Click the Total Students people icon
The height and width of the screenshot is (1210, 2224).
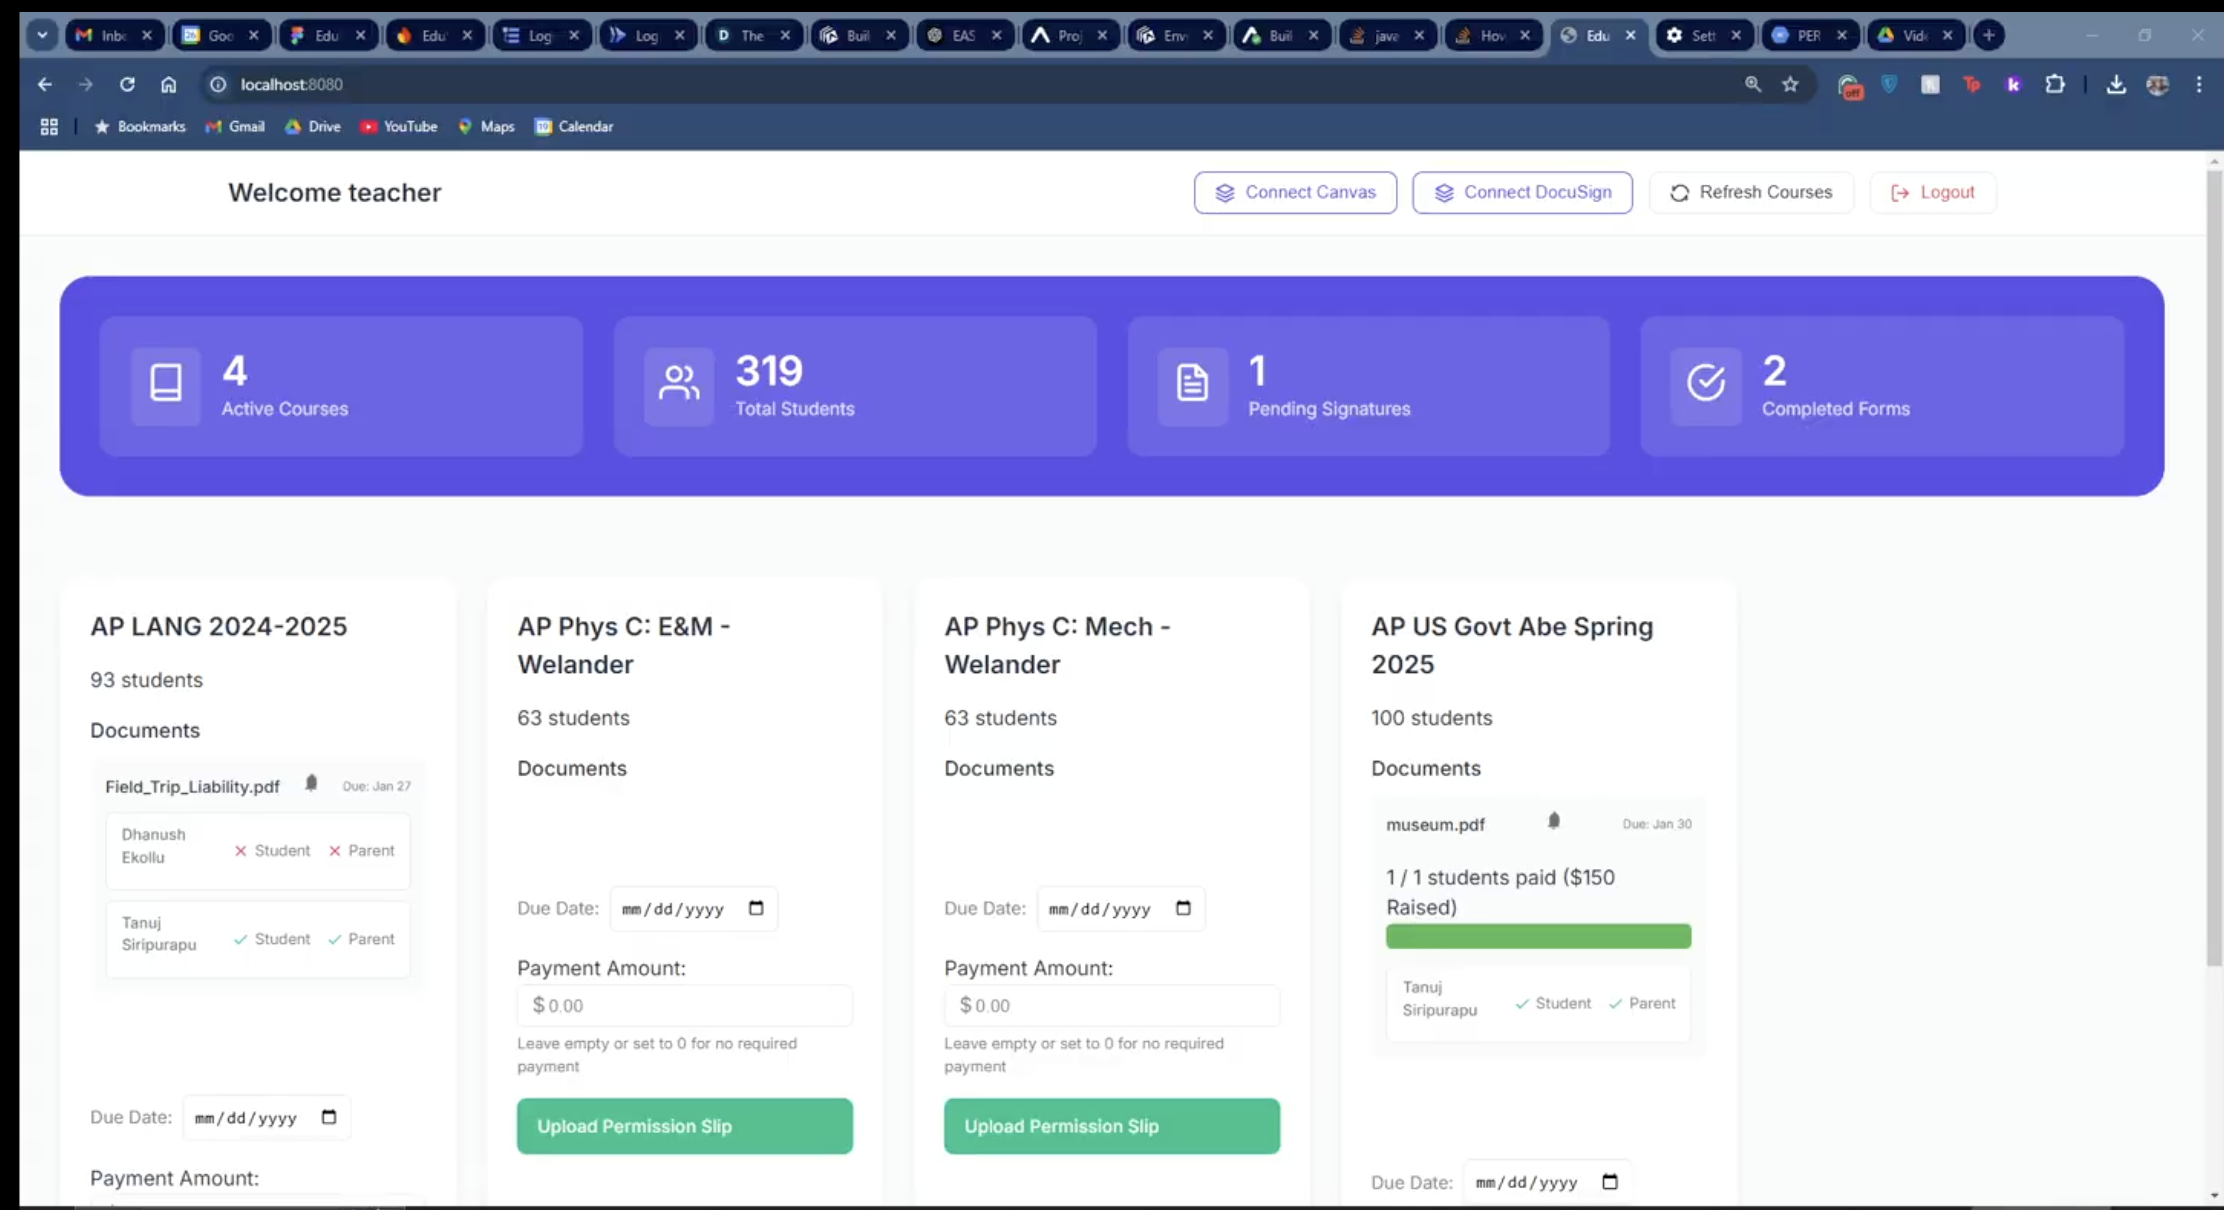679,383
